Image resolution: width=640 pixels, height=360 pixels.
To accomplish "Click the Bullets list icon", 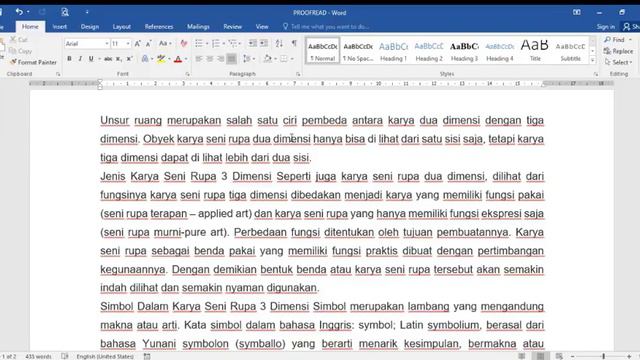I will click(199, 43).
